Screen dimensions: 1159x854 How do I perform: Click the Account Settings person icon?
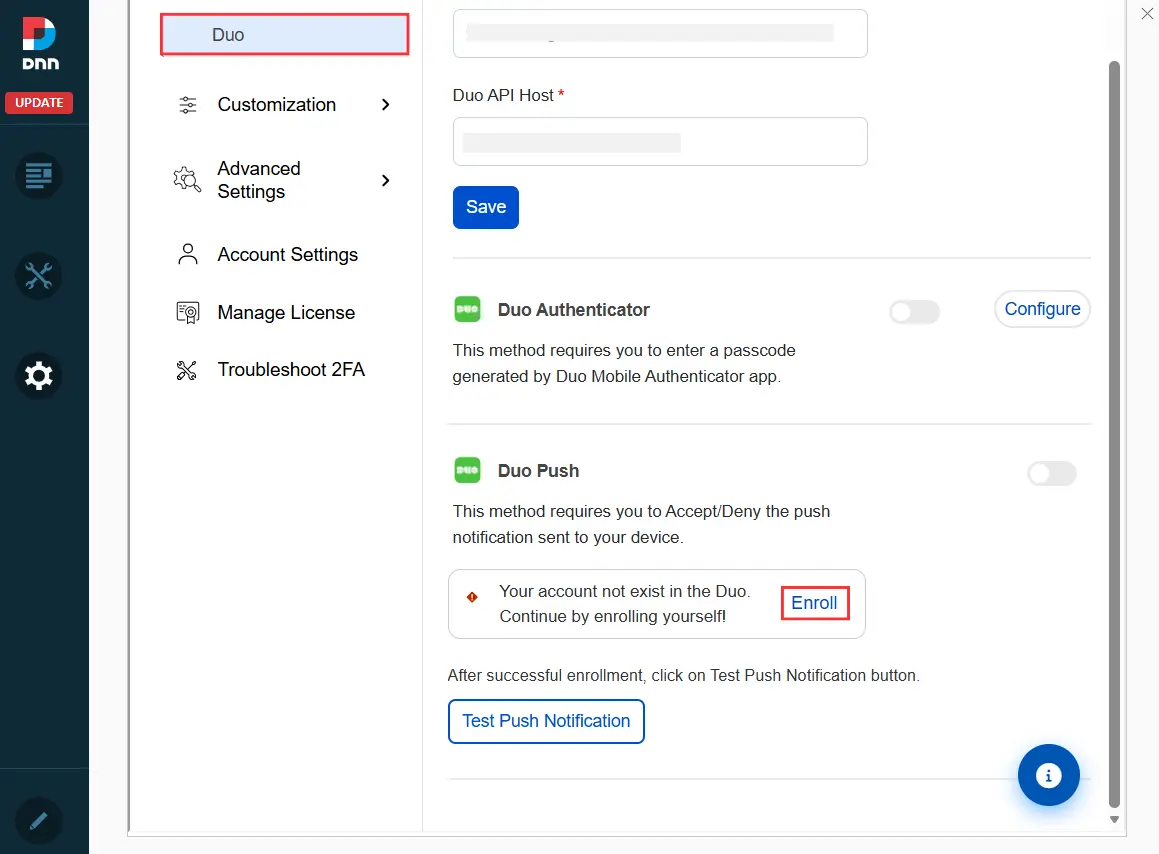(188, 254)
